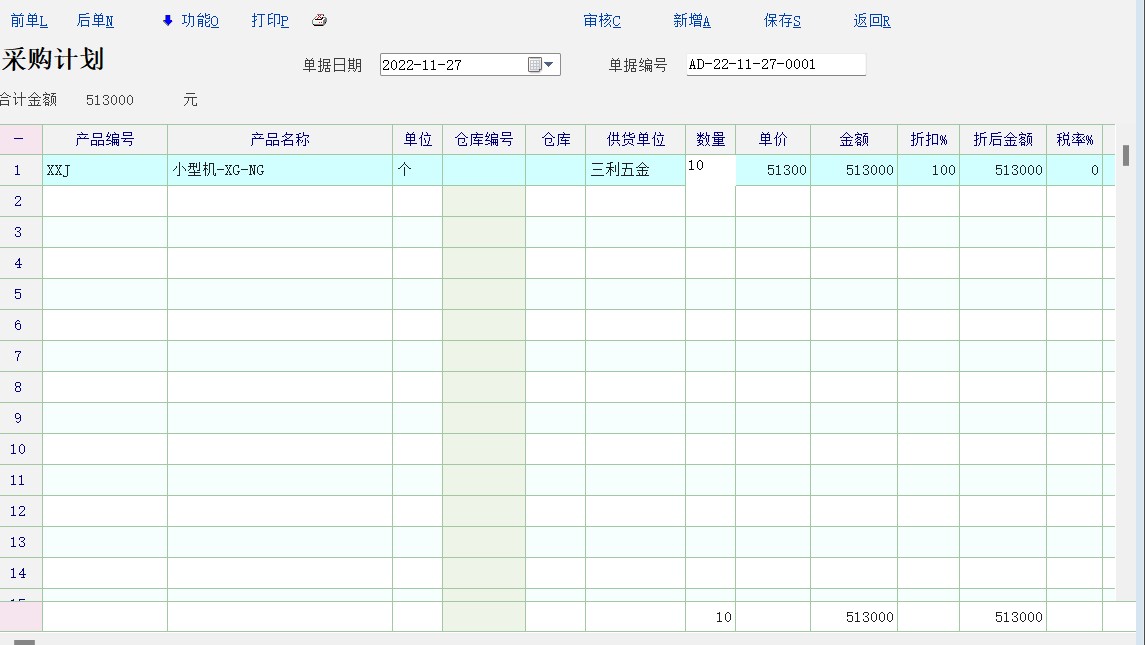Click the vertical scrollbar thumb on the right
This screenshot has width=1145, height=645.
point(1125,155)
